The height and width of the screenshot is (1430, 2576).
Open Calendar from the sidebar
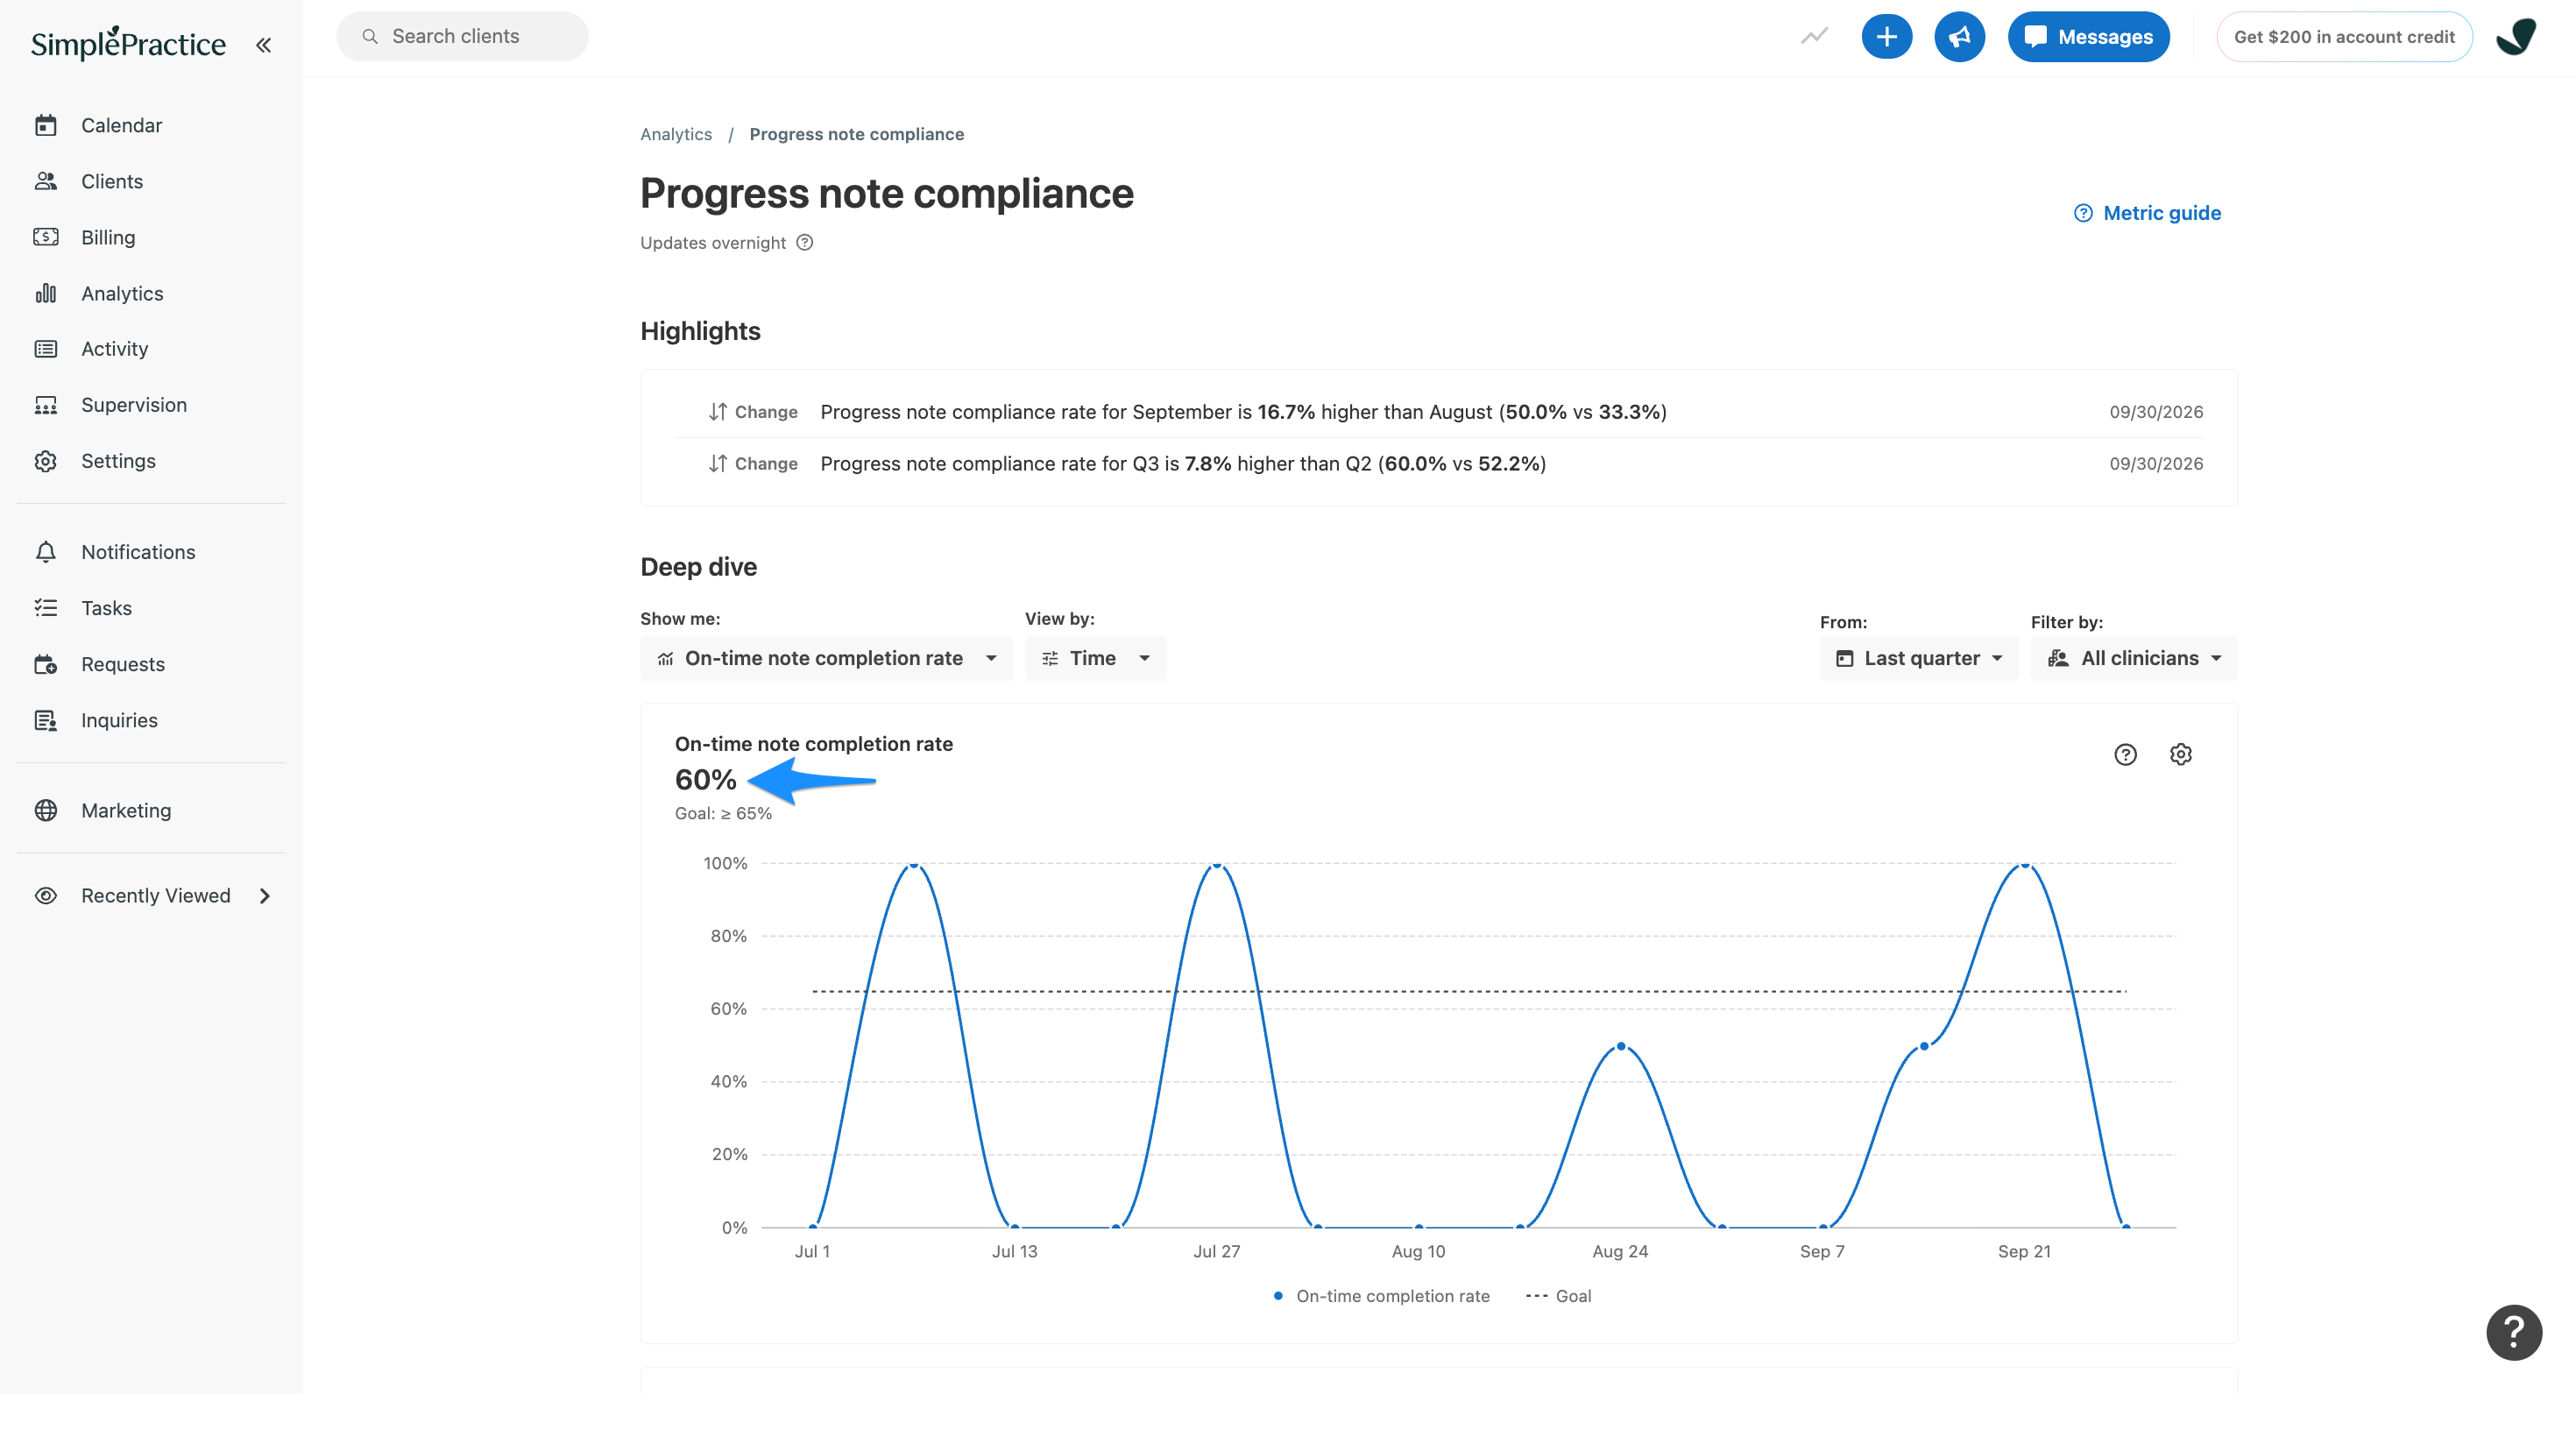click(121, 125)
